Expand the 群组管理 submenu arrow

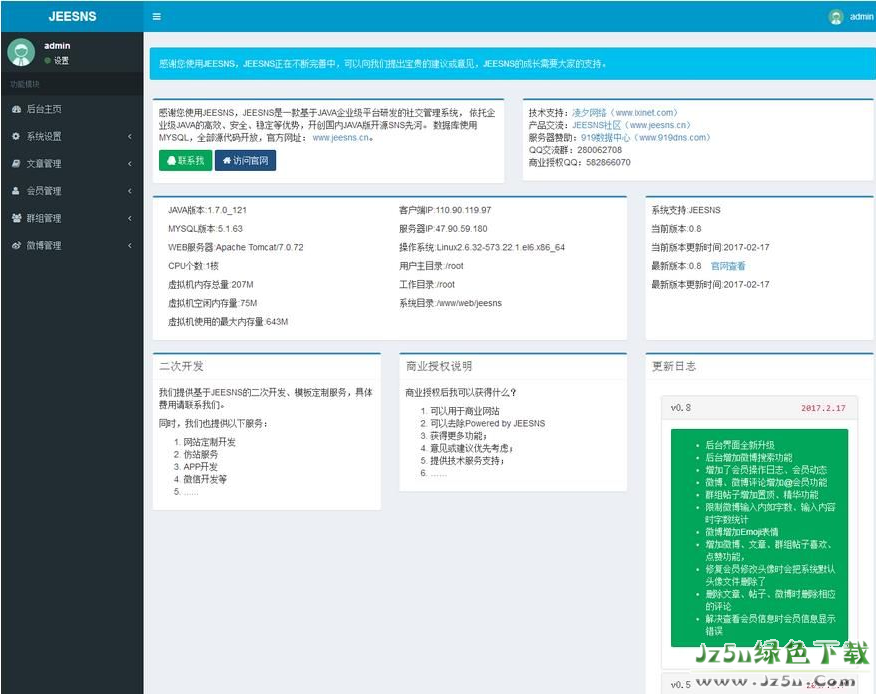[130, 218]
